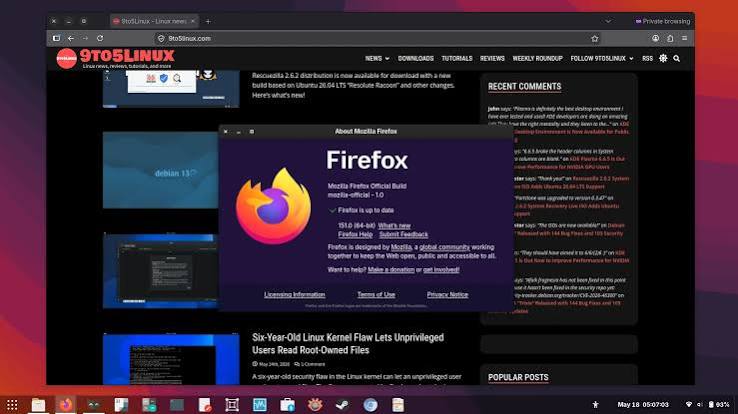The image size is (738, 414).
Task: Click the POPULAR POSTS heading
Action: [518, 377]
